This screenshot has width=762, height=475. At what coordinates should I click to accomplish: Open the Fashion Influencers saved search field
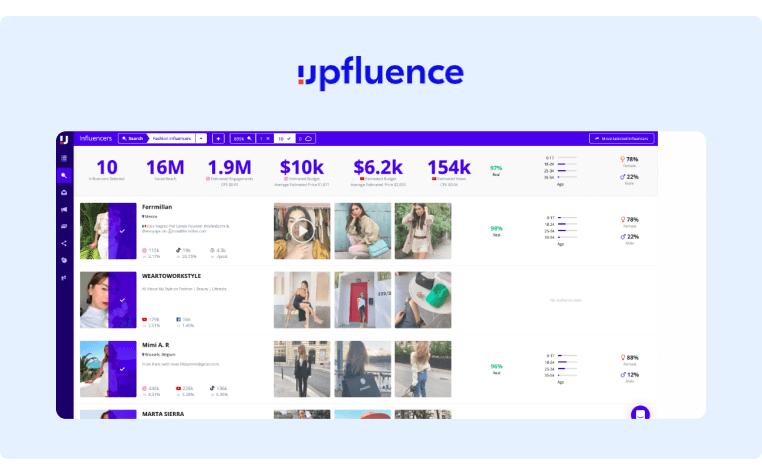[172, 139]
